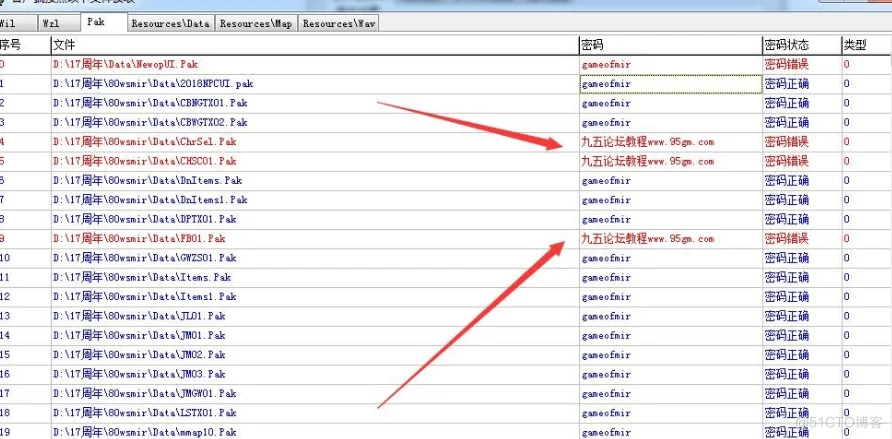Select file 2018NPCUI.pak entry
This screenshot has height=439, width=892.
point(153,84)
